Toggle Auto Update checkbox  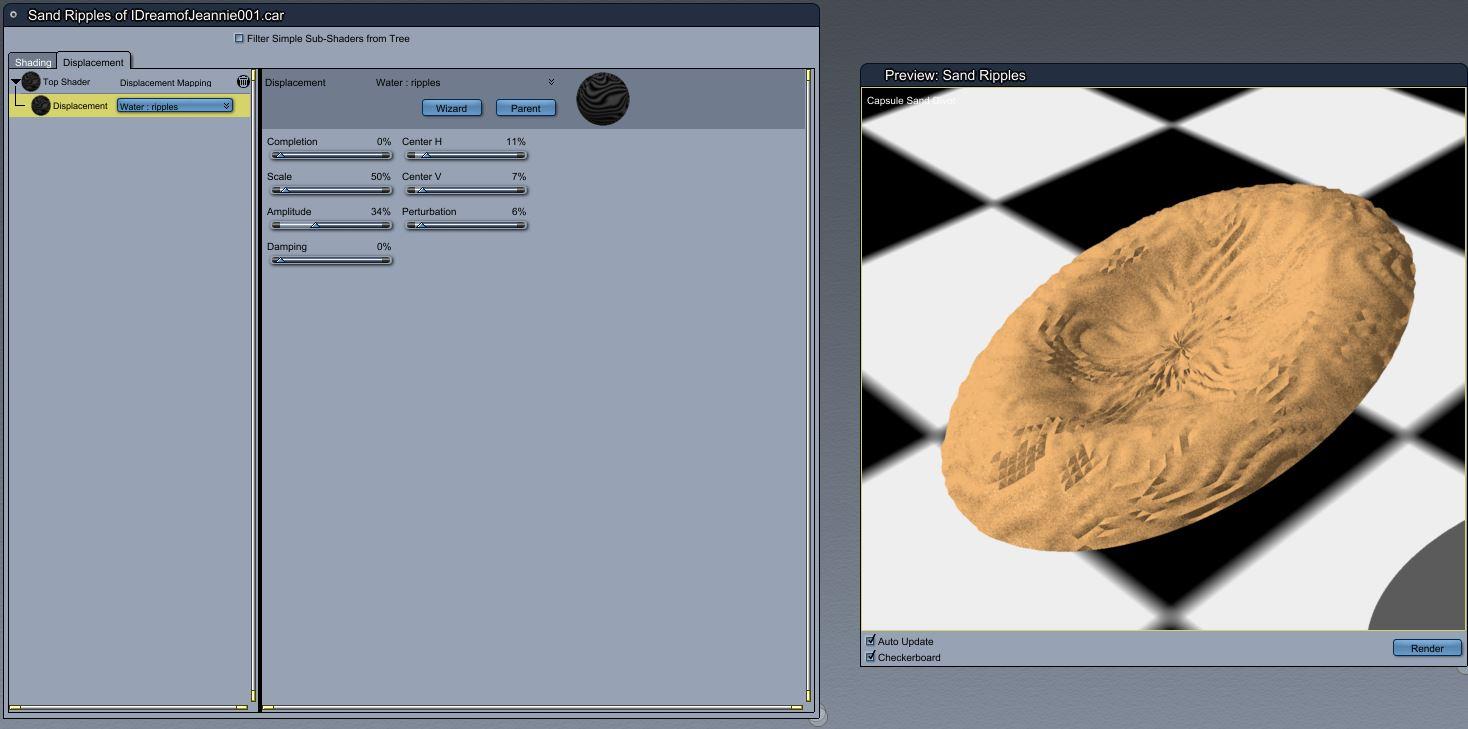[x=870, y=640]
